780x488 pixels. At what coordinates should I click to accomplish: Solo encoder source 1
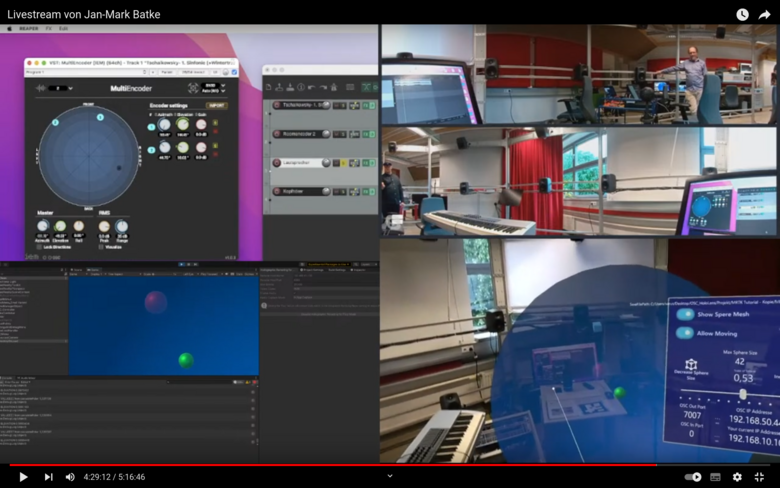(x=215, y=123)
